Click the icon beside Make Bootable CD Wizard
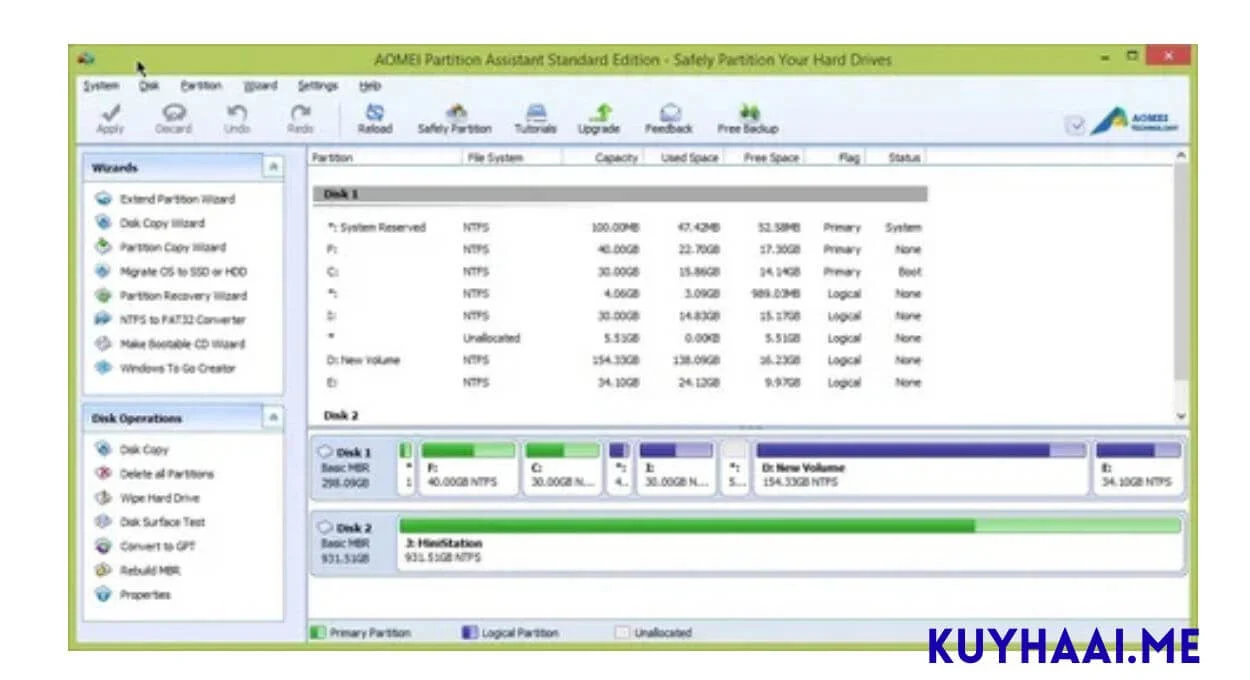The image size is (1250, 680). coord(103,343)
